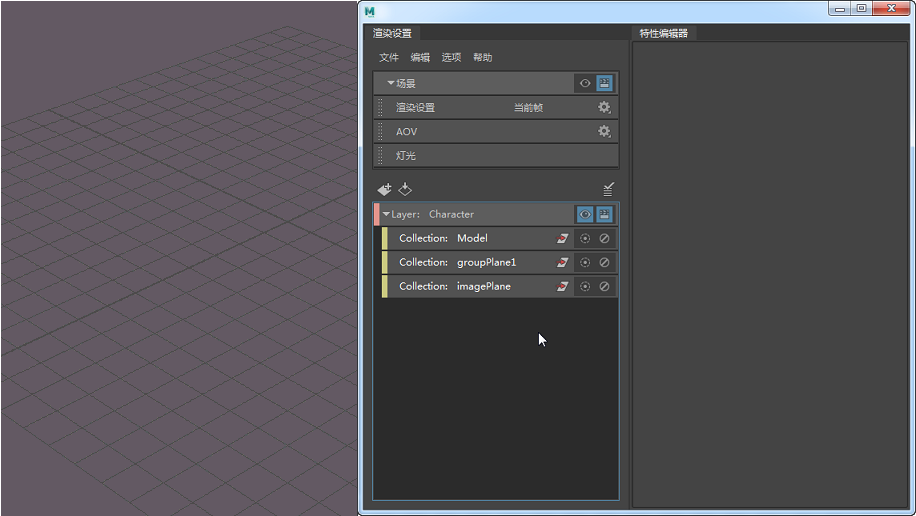This screenshot has width=916, height=516.
Task: Click red flag icon on groupPlane1 collection
Action: [562, 262]
